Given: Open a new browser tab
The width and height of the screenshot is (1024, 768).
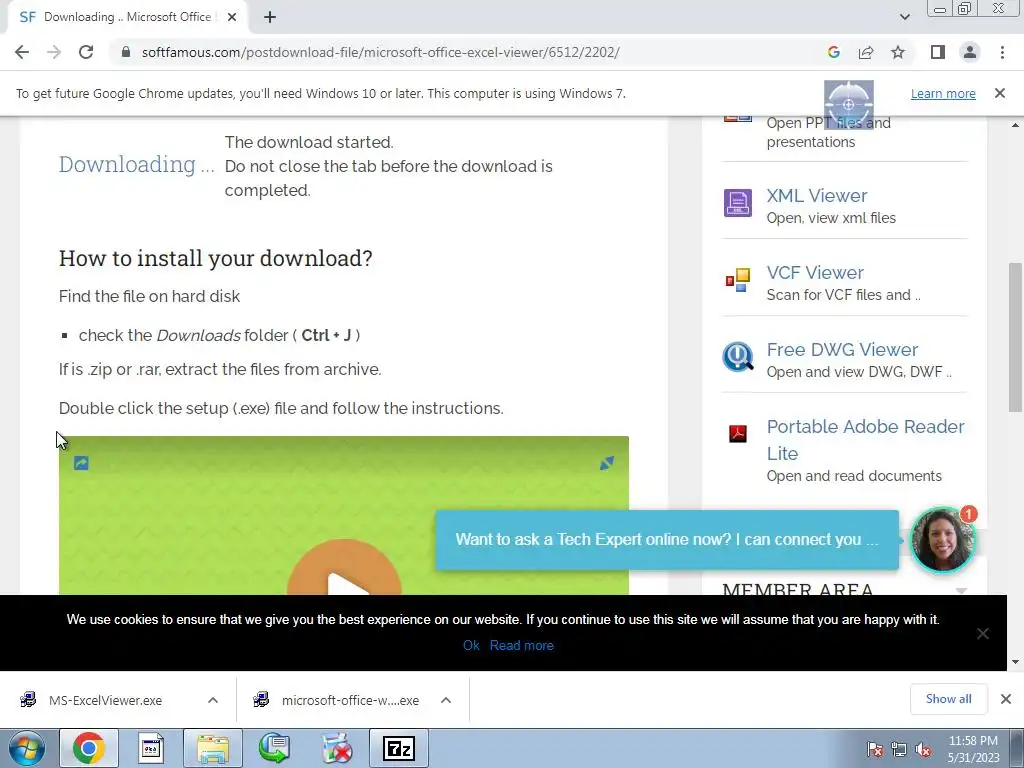Looking at the screenshot, I should point(270,17).
